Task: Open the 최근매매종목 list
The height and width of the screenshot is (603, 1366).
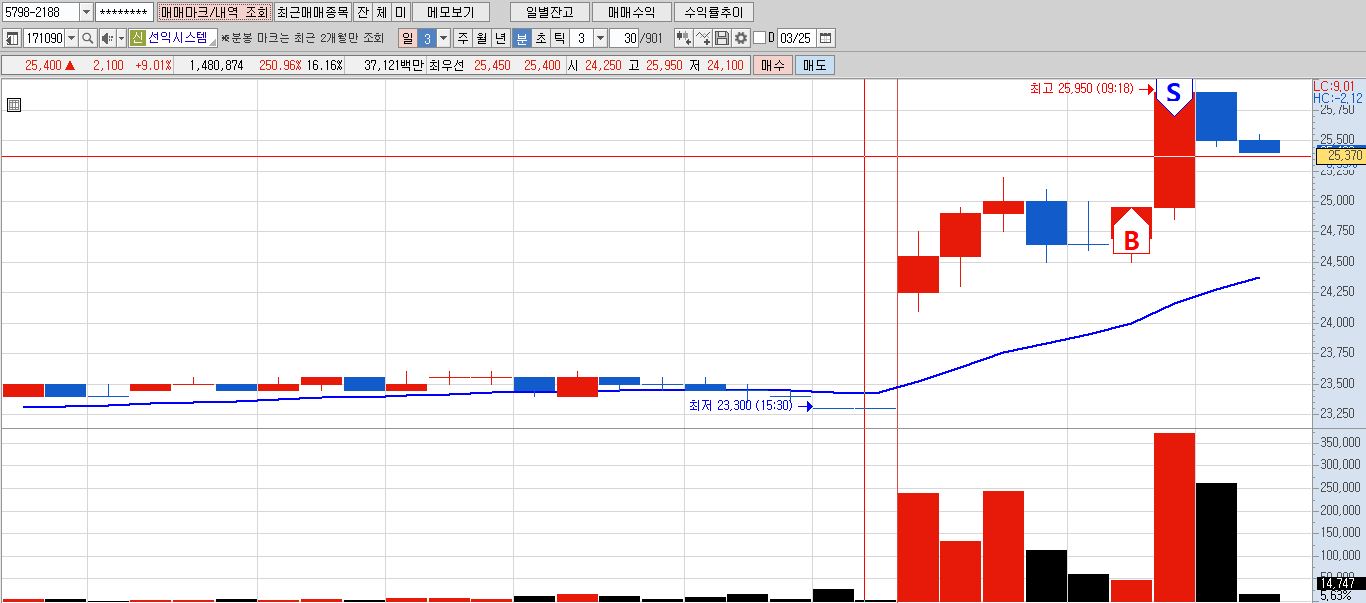Action: [x=313, y=12]
